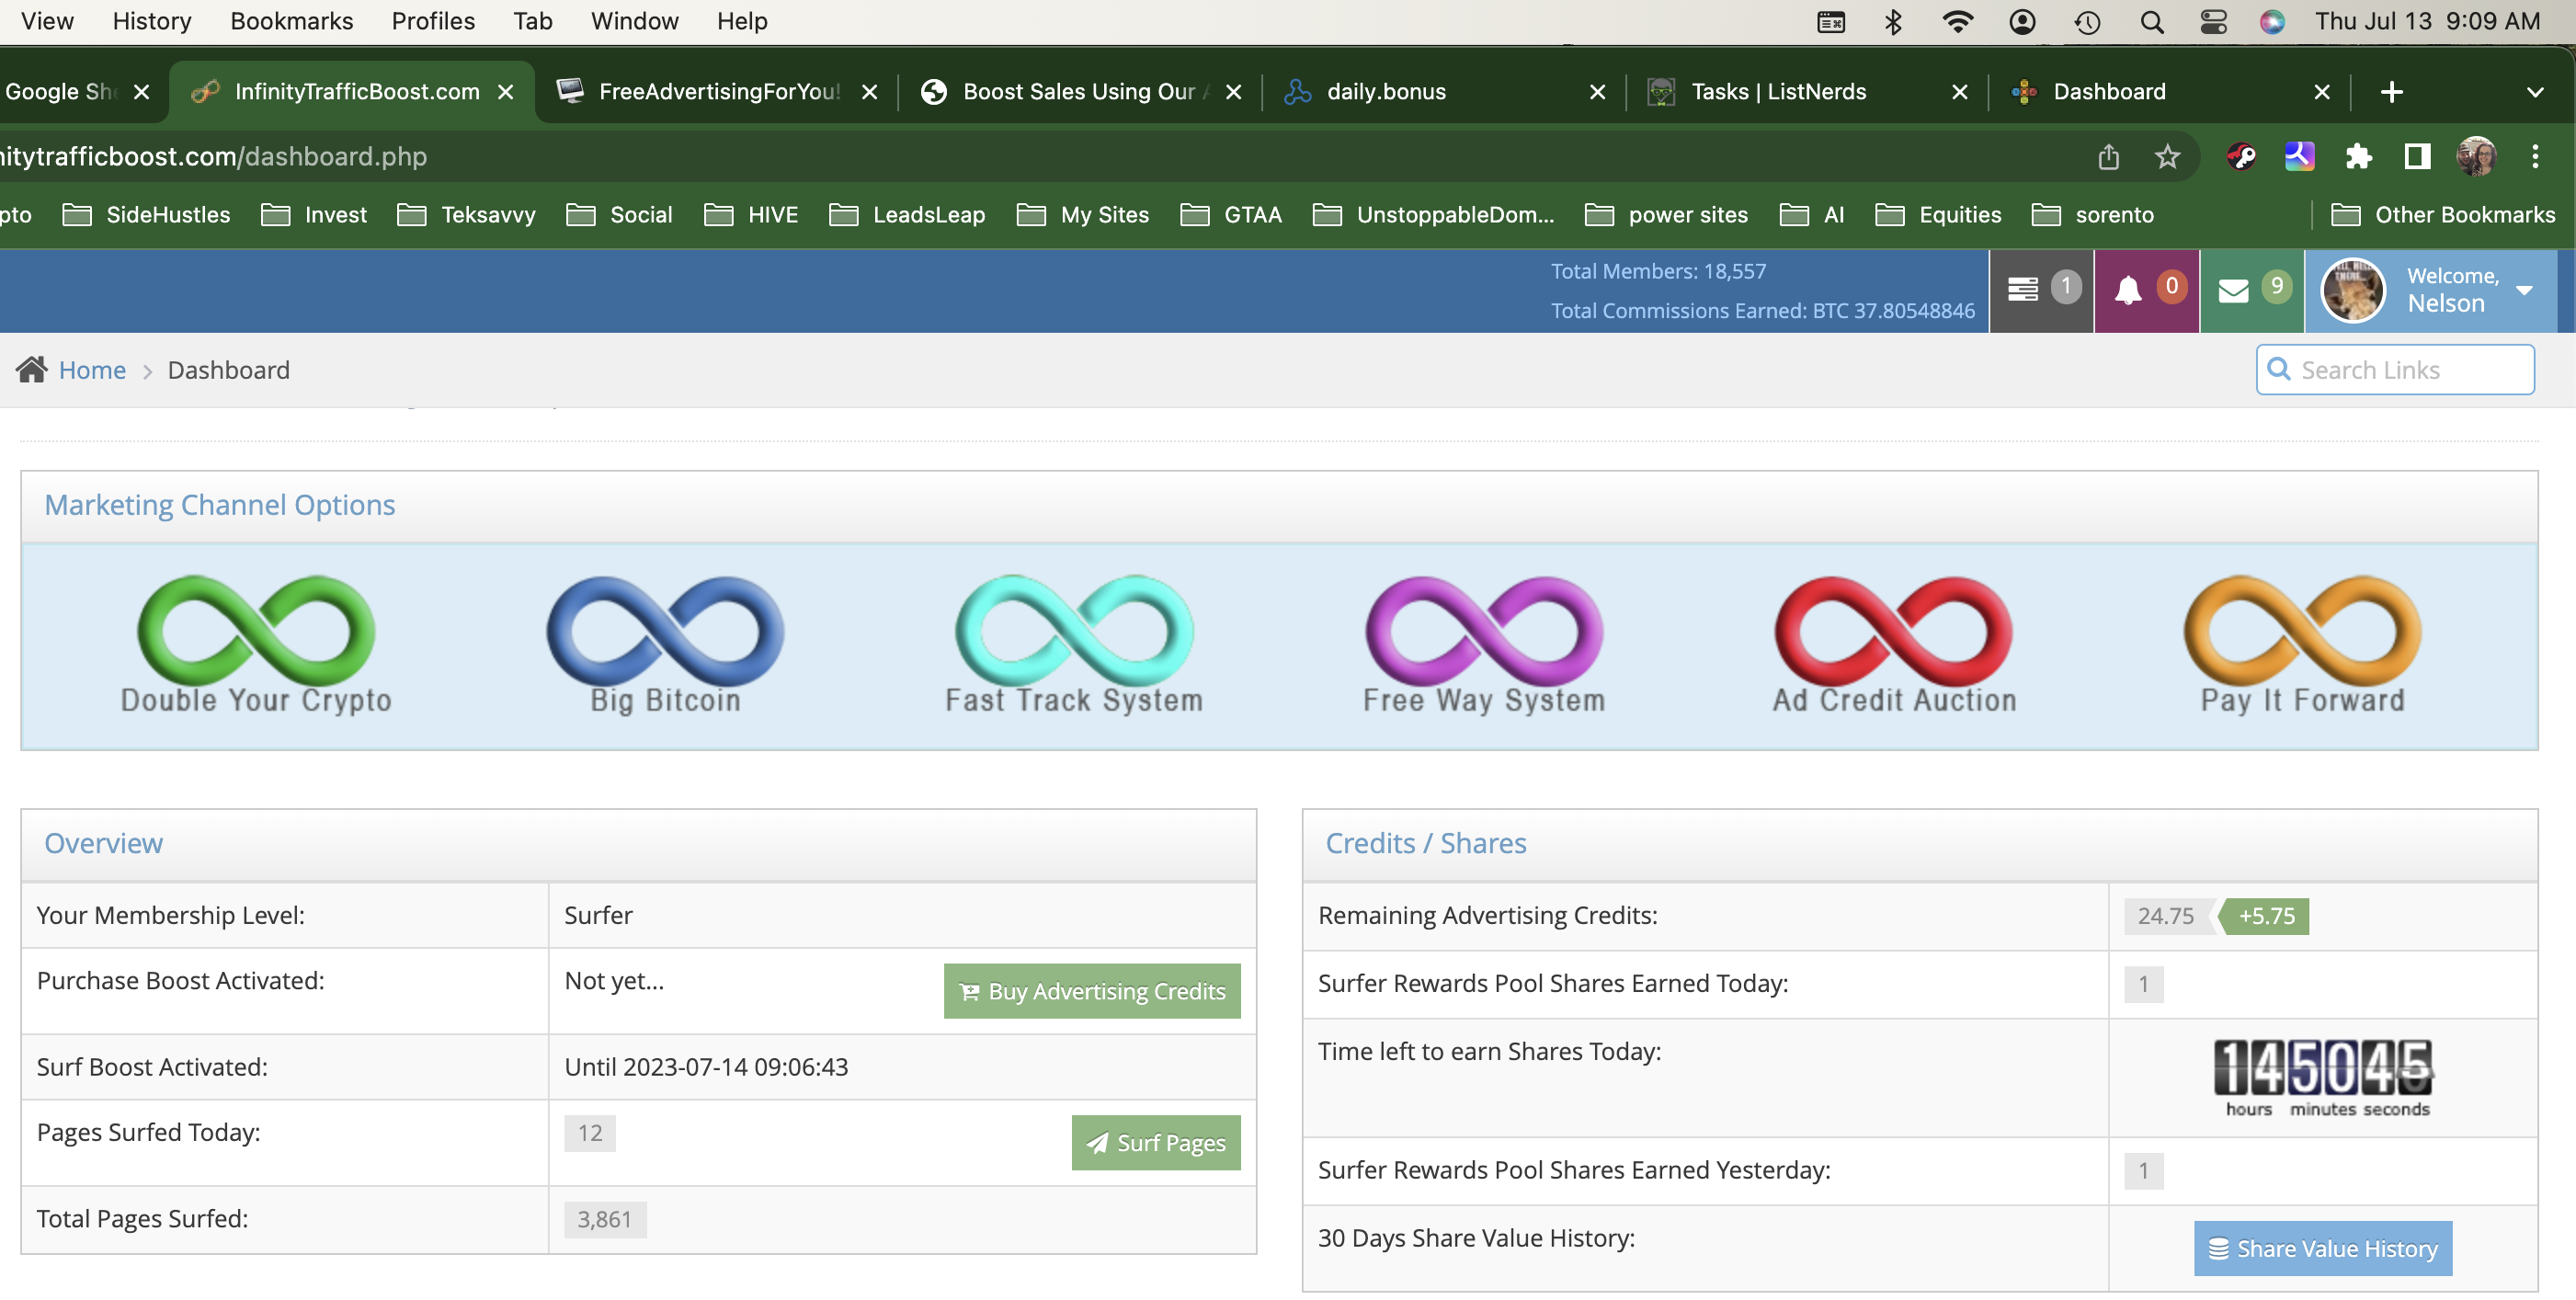2576x1300 pixels.
Task: Open the power sites bookmark folder
Action: click(1666, 215)
